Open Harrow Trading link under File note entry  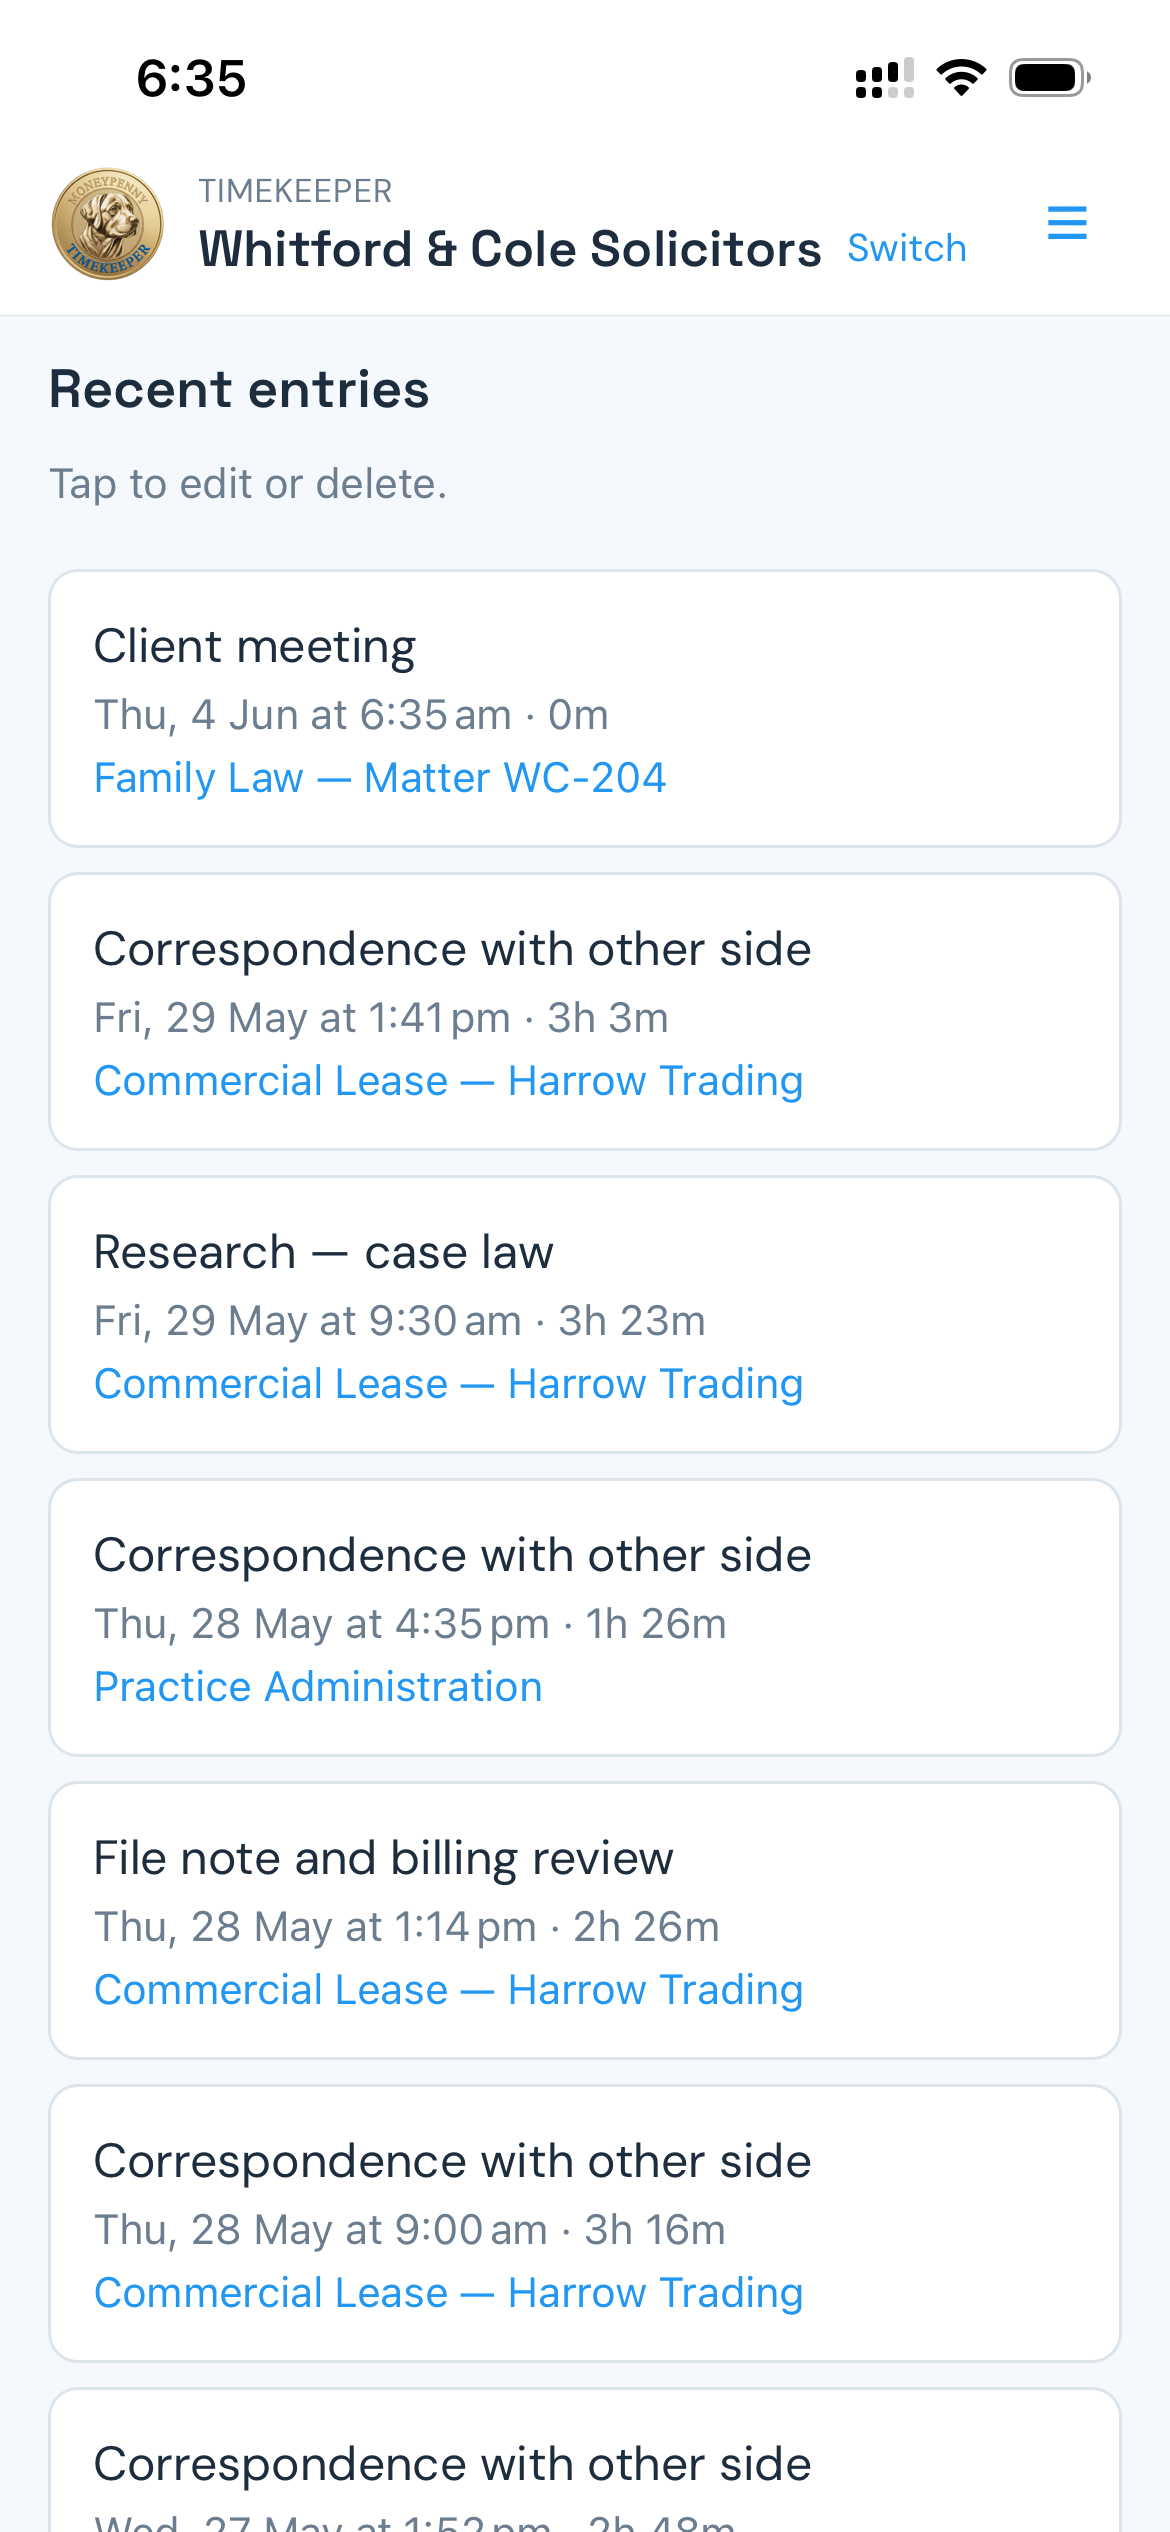tap(449, 1990)
